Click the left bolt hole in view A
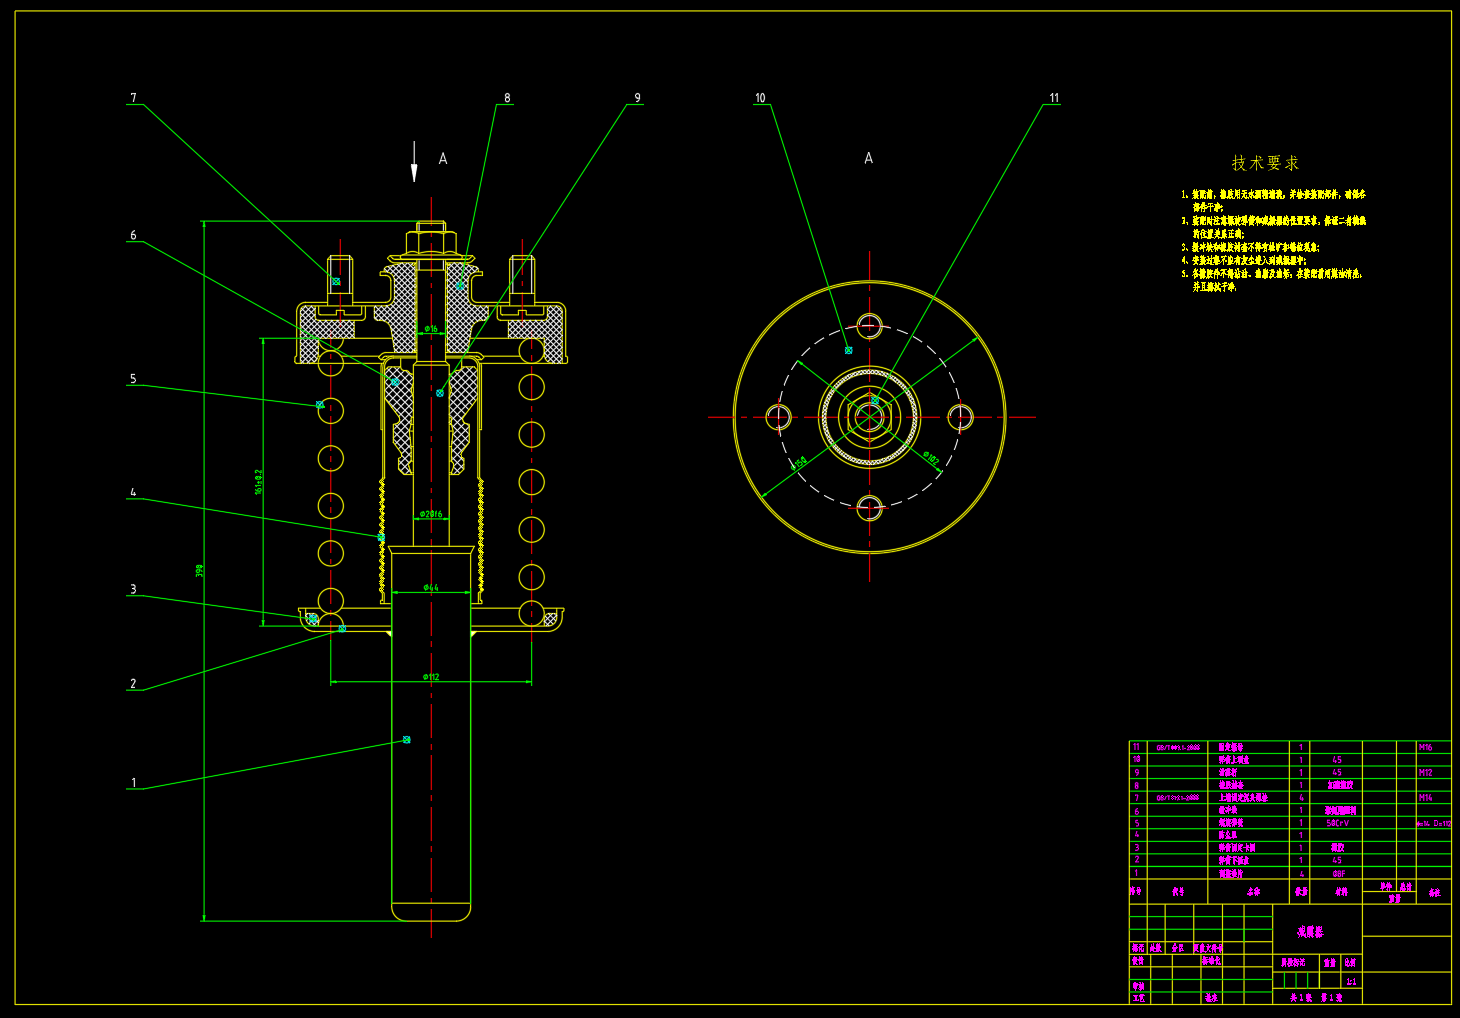The height and width of the screenshot is (1018, 1460). click(x=778, y=417)
